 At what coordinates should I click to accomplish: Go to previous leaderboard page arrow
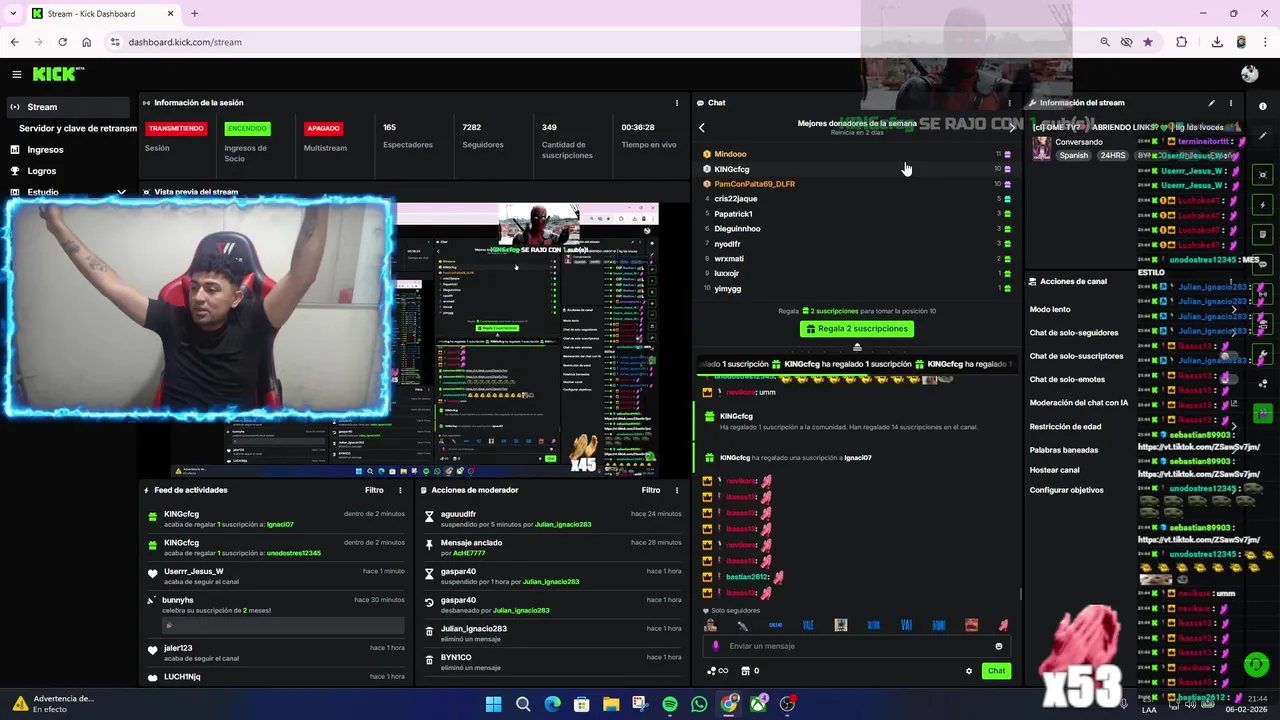coord(702,128)
